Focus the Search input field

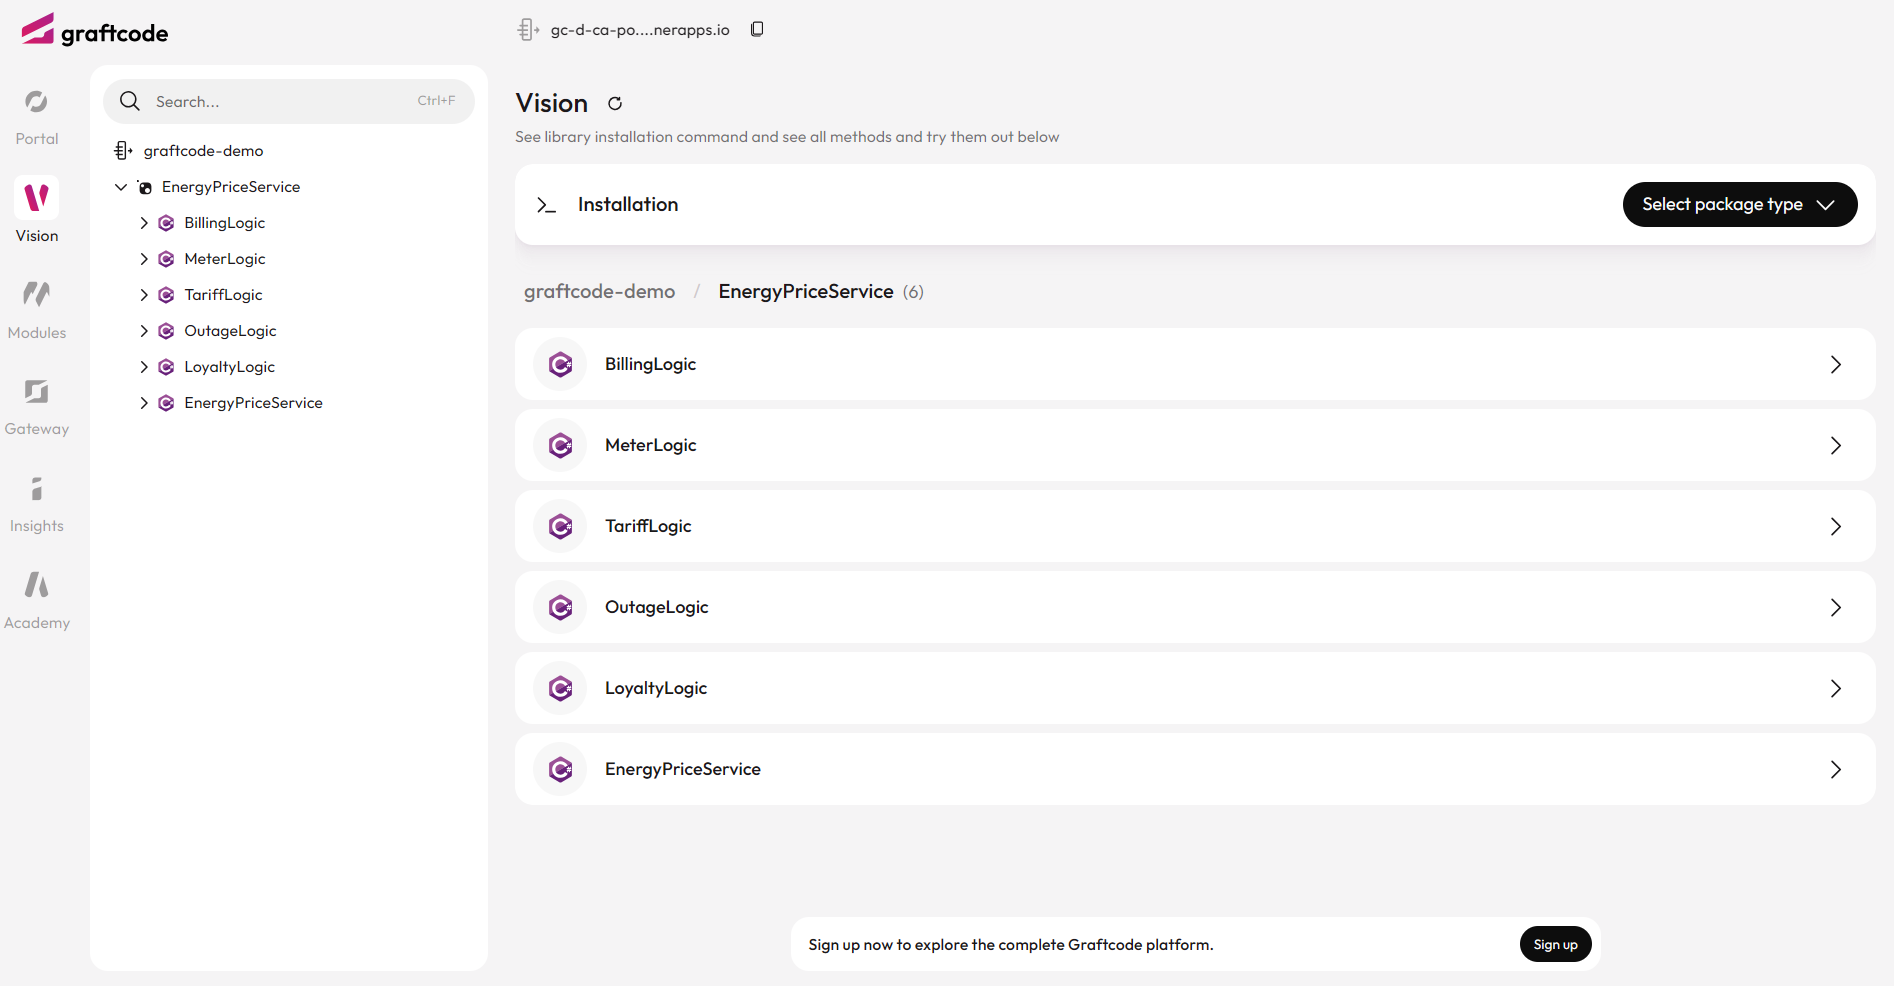pyautogui.click(x=289, y=101)
